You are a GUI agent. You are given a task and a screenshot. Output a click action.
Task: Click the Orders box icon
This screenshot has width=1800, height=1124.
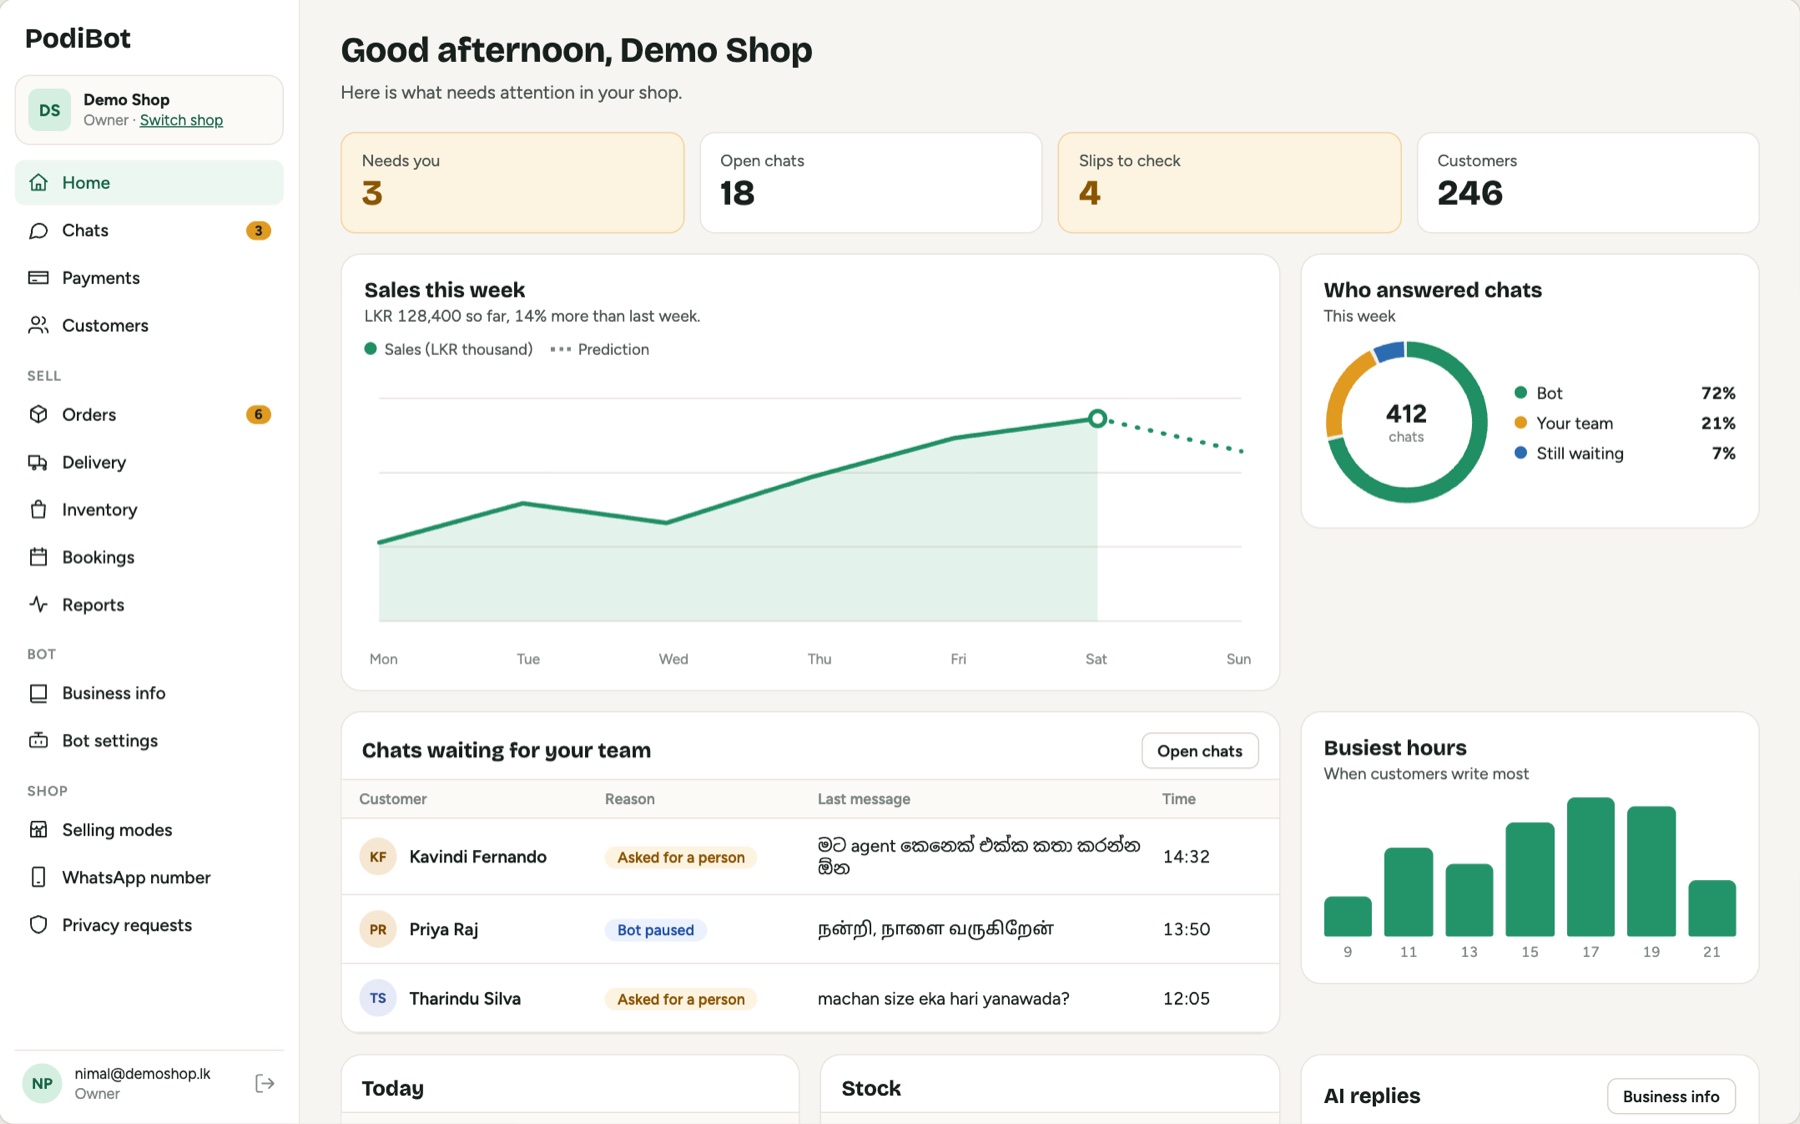point(38,414)
